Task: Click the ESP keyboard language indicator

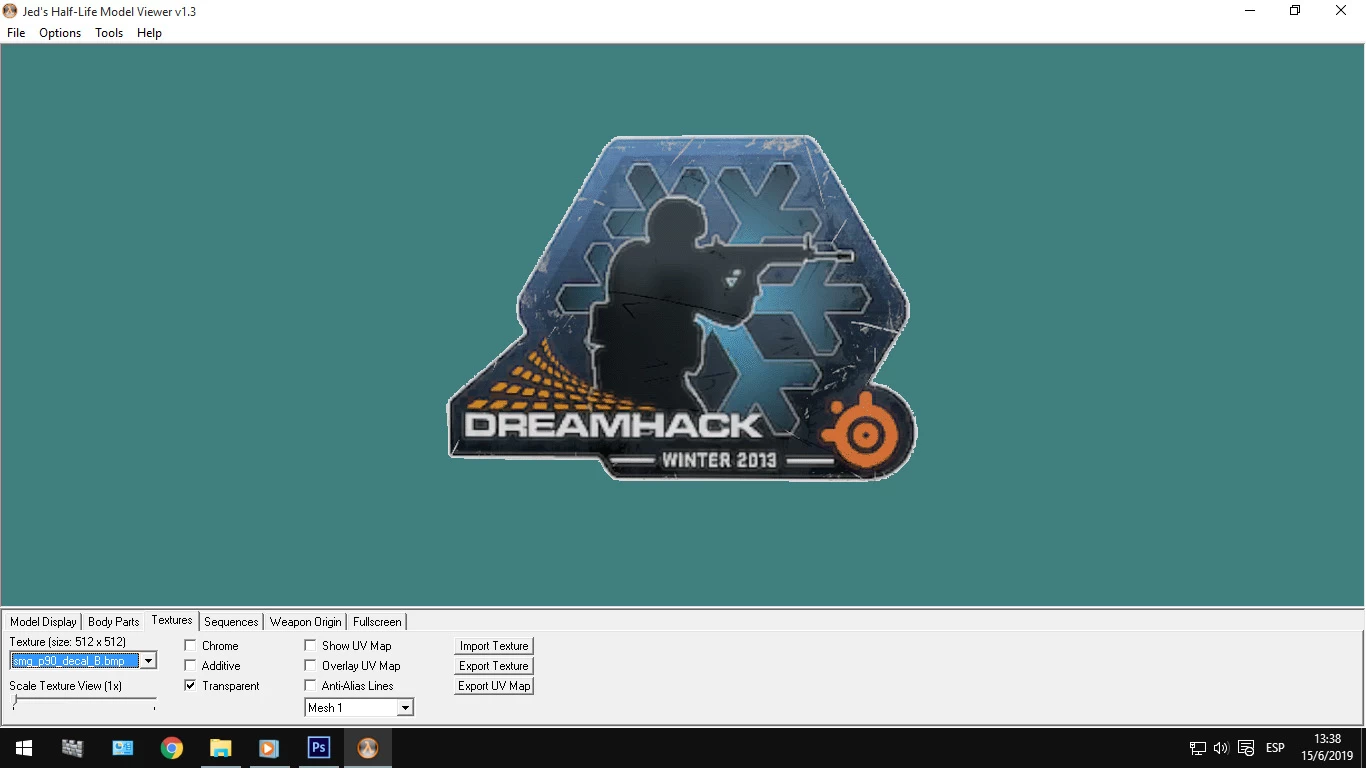Action: 1275,748
